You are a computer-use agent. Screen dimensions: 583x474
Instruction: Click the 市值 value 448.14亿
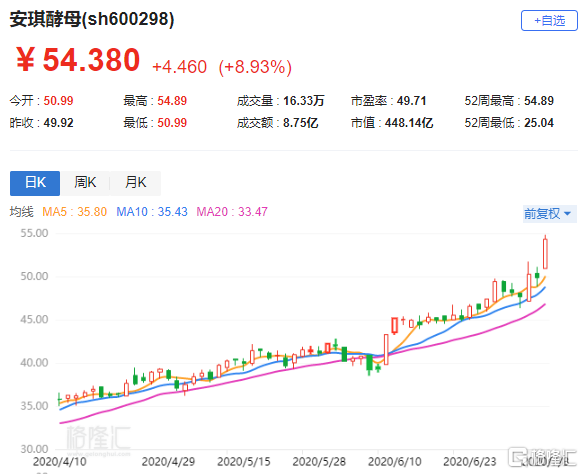tap(409, 123)
